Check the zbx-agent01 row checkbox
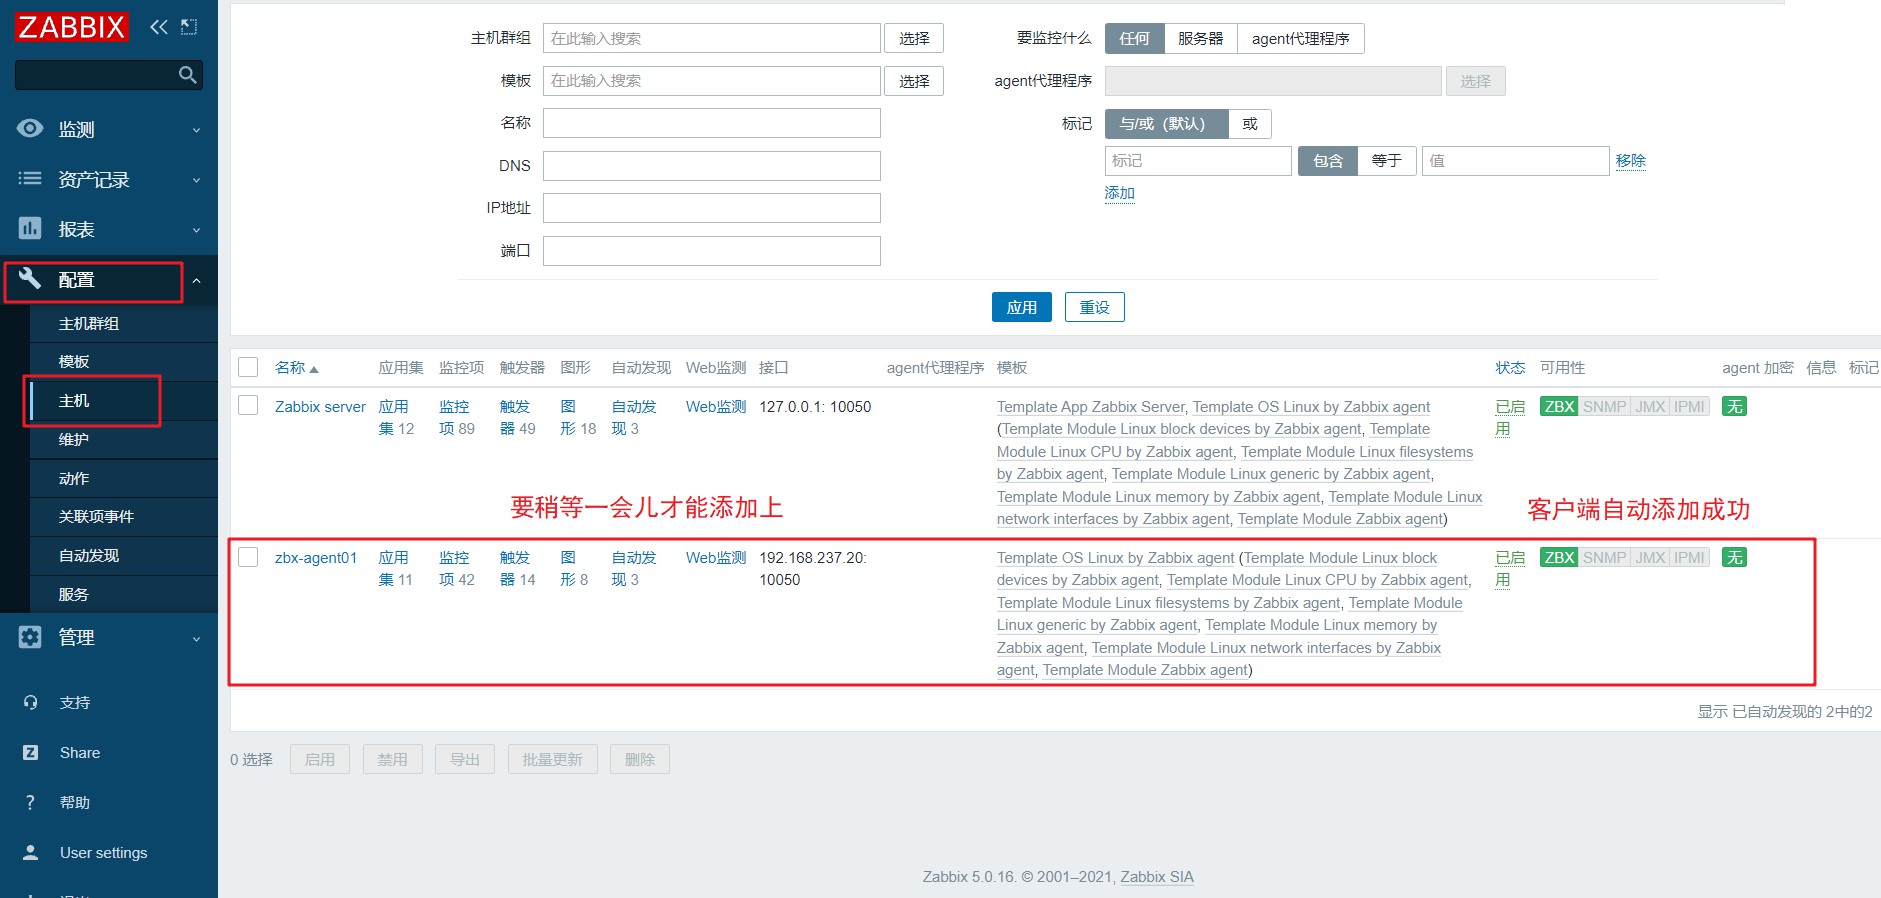Screen dimensions: 1881x898 click(248, 556)
